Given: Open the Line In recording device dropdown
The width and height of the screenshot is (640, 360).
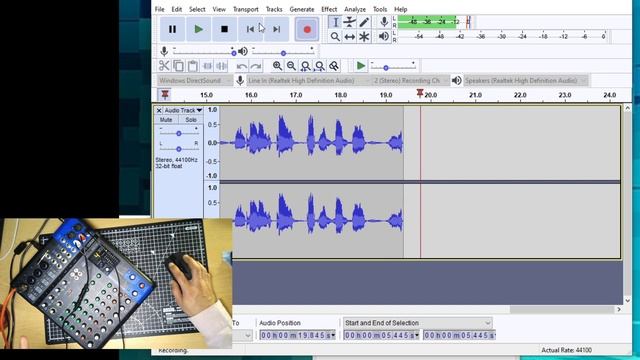Looking at the screenshot, I should [x=308, y=80].
